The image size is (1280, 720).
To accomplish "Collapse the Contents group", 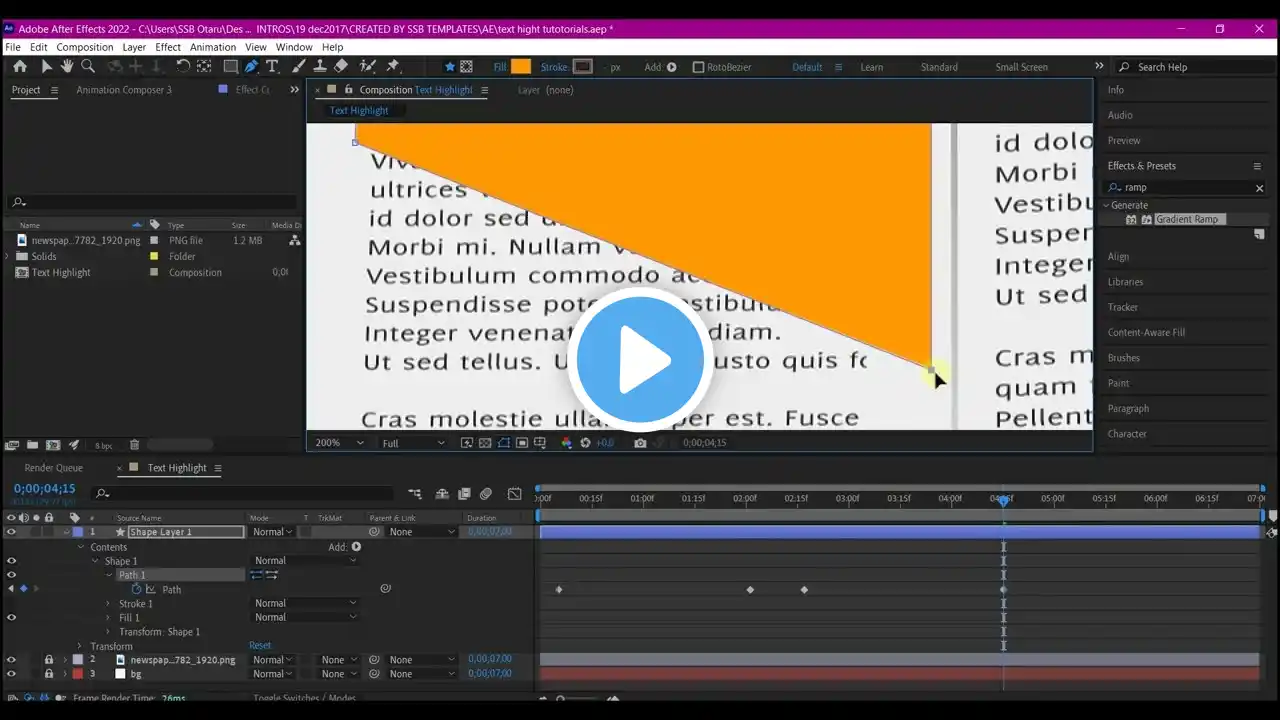I will pos(81,547).
